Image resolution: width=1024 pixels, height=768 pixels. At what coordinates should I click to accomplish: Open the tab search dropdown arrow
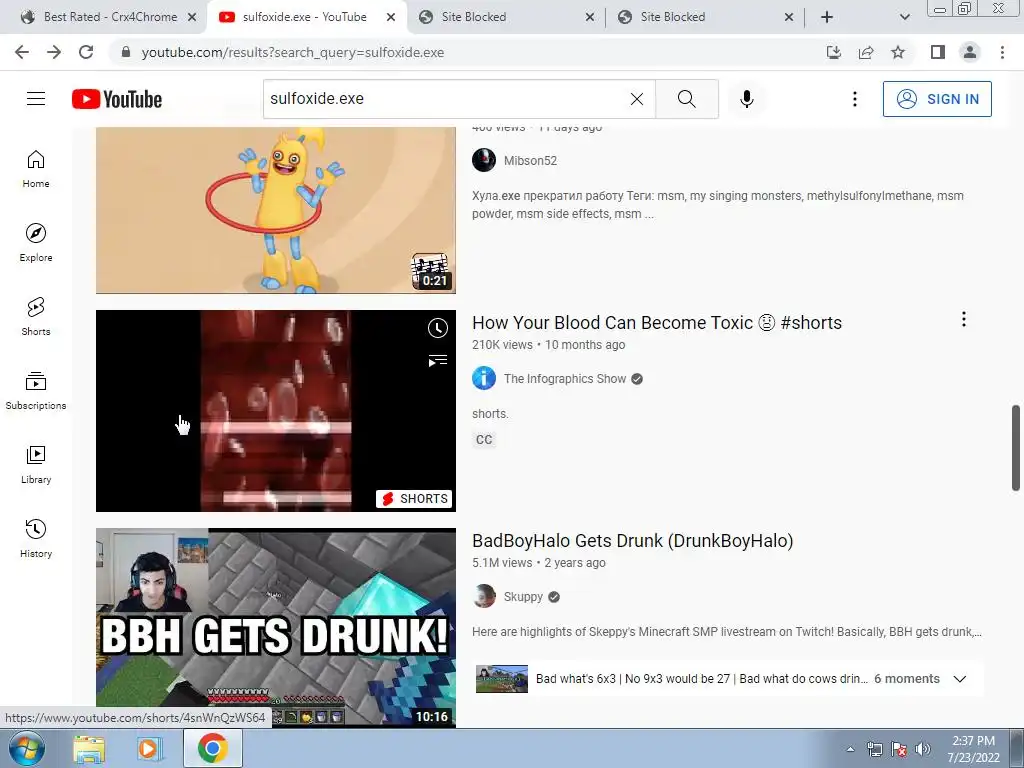pos(904,18)
